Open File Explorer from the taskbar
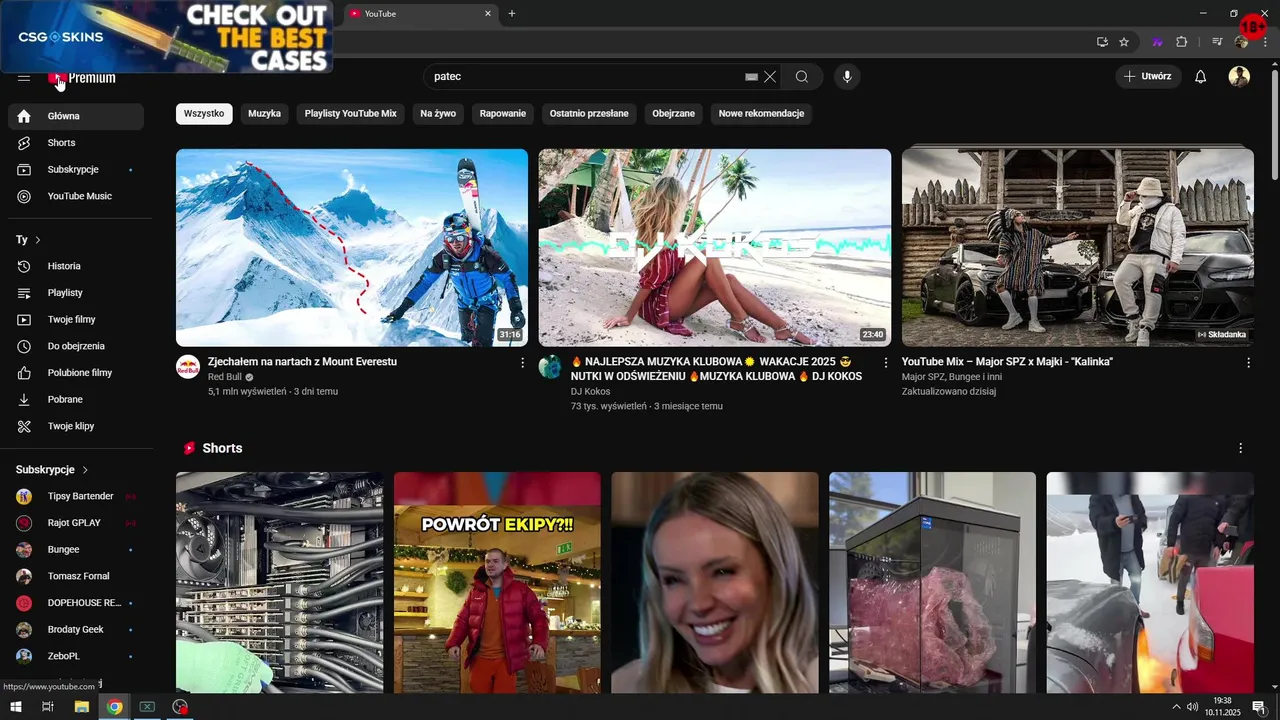The image size is (1280, 720). [x=82, y=707]
